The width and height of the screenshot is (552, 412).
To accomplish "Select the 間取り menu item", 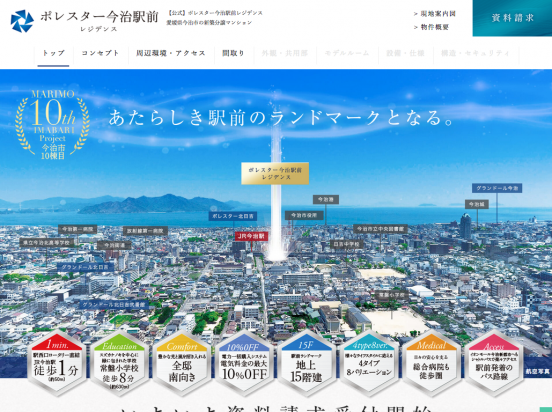I will click(233, 54).
